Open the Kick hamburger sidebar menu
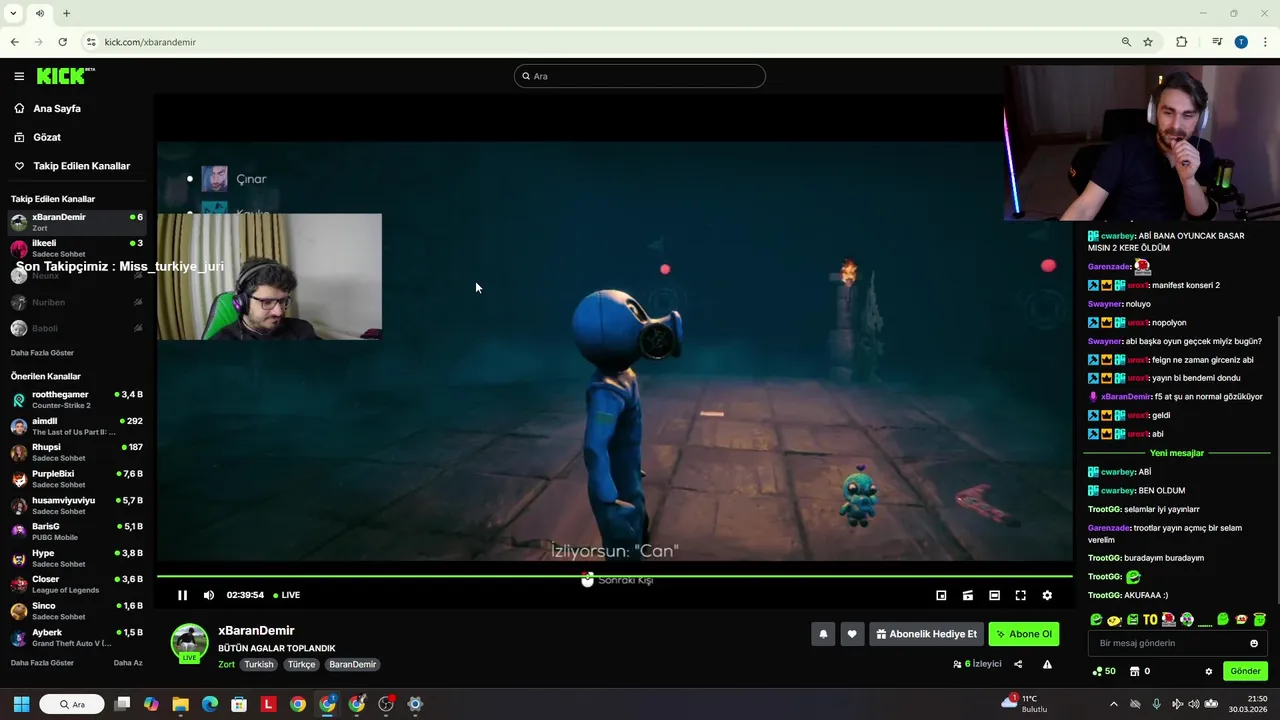The width and height of the screenshot is (1280, 720). point(19,76)
